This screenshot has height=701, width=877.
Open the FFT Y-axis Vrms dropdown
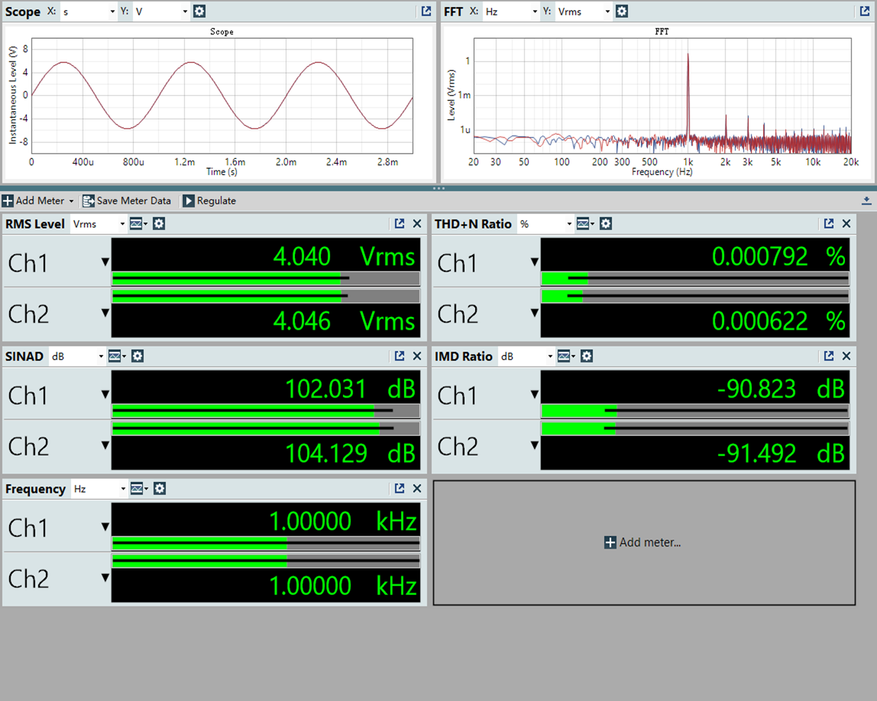point(583,11)
